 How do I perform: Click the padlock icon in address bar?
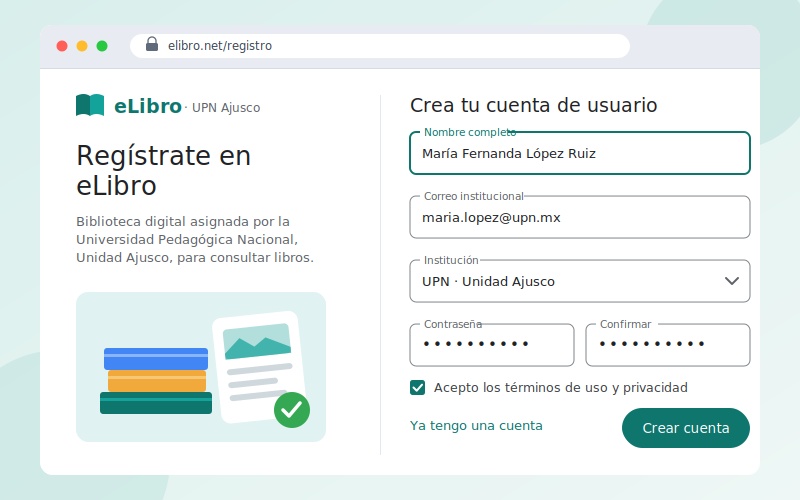[152, 44]
